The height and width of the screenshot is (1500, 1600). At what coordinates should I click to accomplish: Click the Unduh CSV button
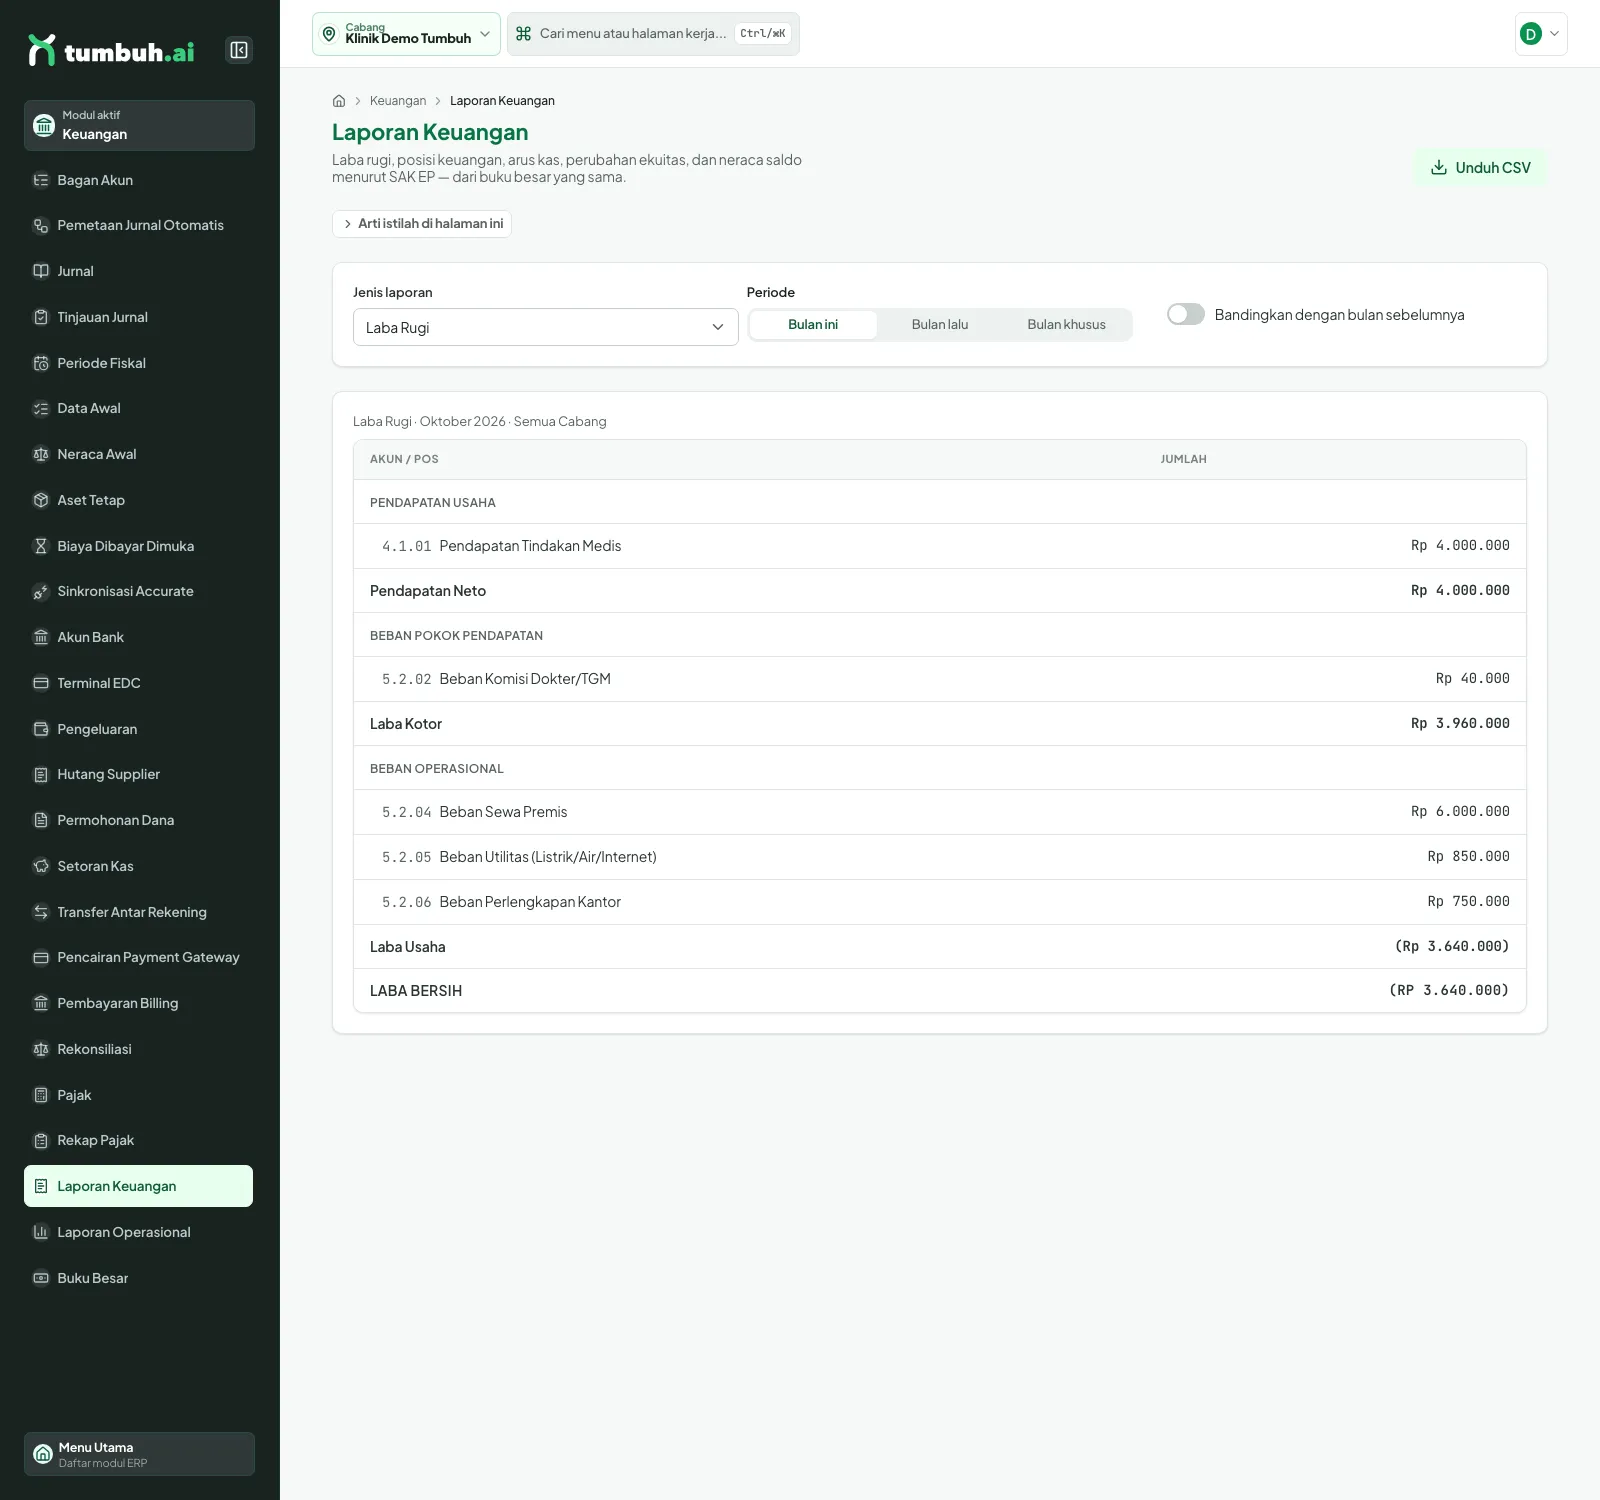pyautogui.click(x=1481, y=168)
